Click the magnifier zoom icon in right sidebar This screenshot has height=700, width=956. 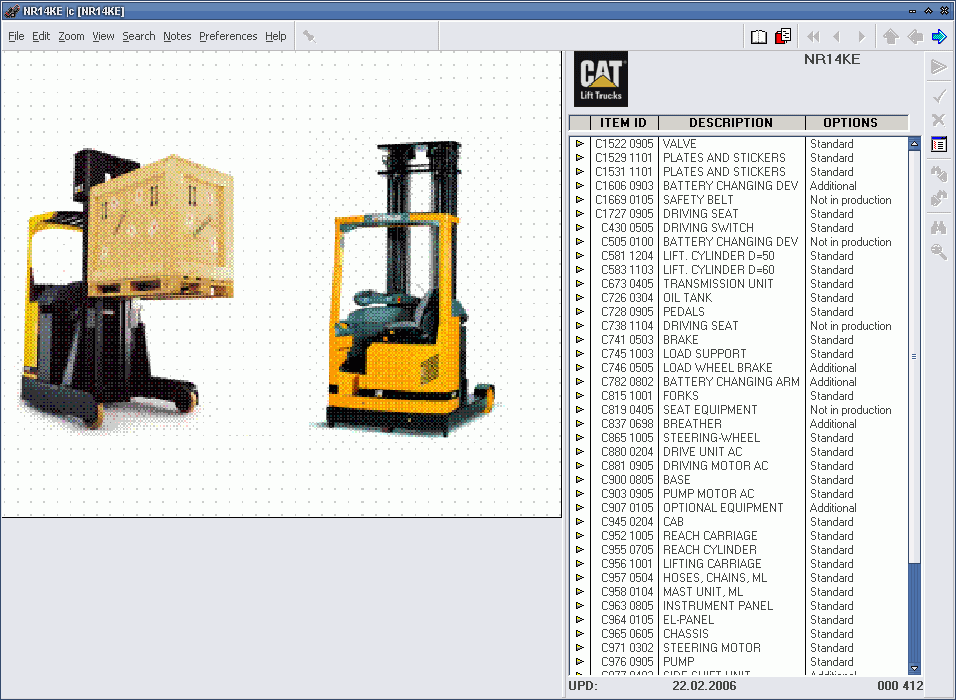tap(939, 251)
